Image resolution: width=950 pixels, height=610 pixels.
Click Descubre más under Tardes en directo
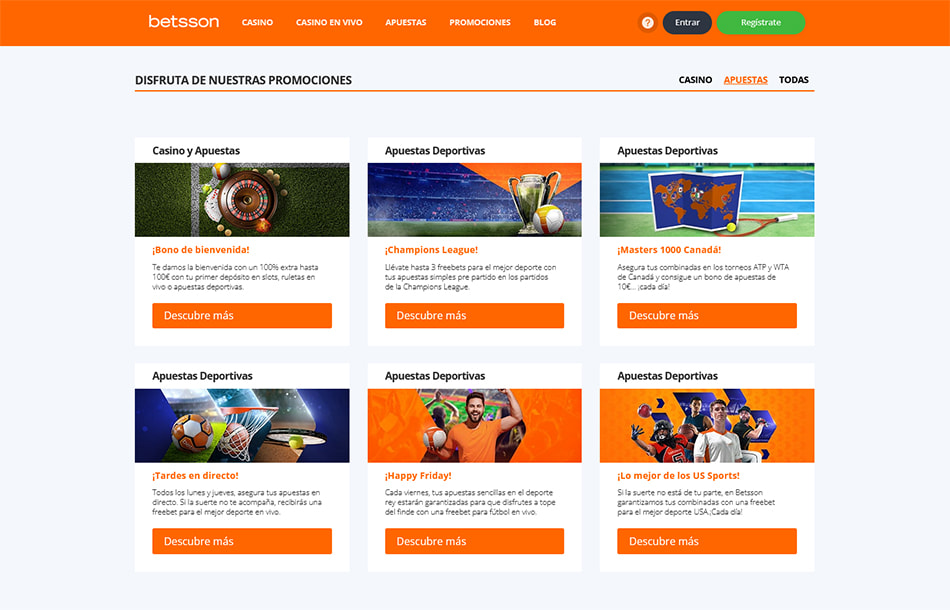point(242,541)
